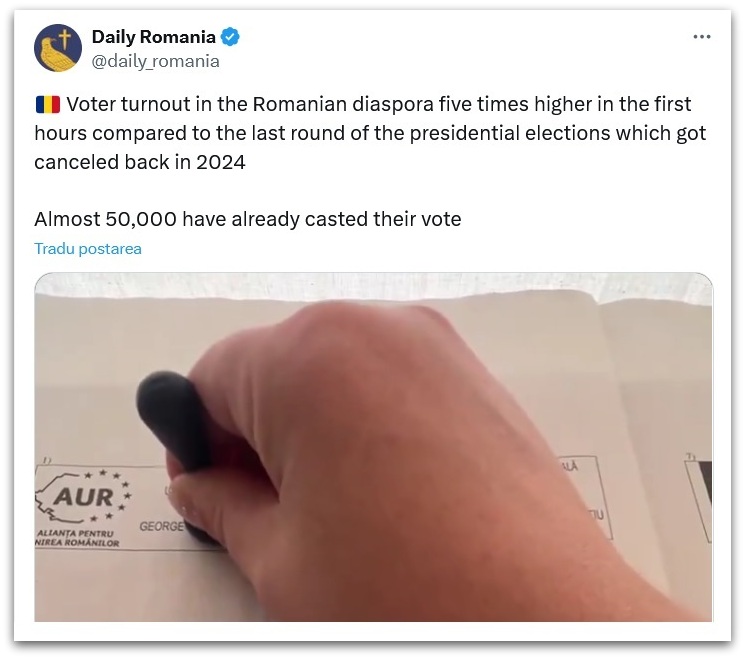Image resolution: width=745 pixels, height=659 pixels.
Task: Click the AUR logo in the video
Action: 83,497
